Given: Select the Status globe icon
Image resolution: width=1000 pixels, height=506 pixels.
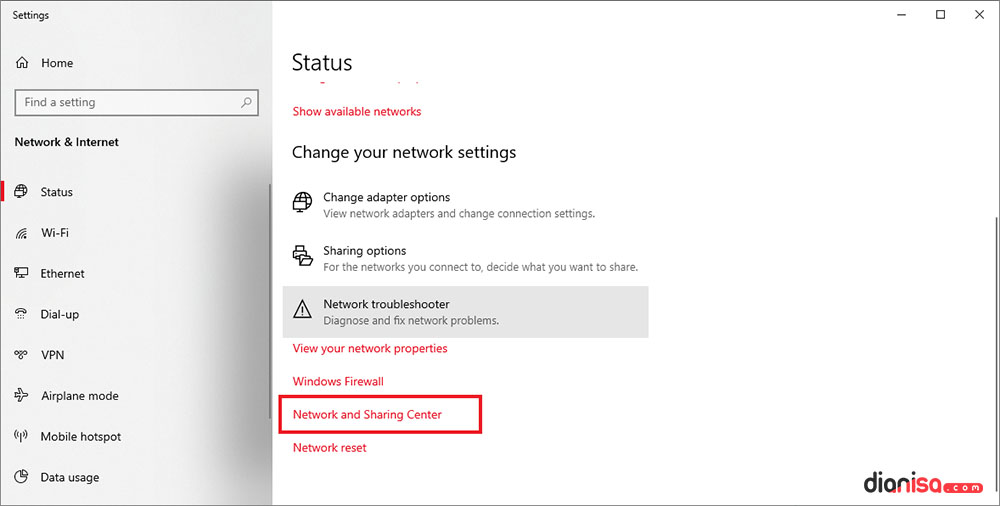Looking at the screenshot, I should tap(21, 192).
